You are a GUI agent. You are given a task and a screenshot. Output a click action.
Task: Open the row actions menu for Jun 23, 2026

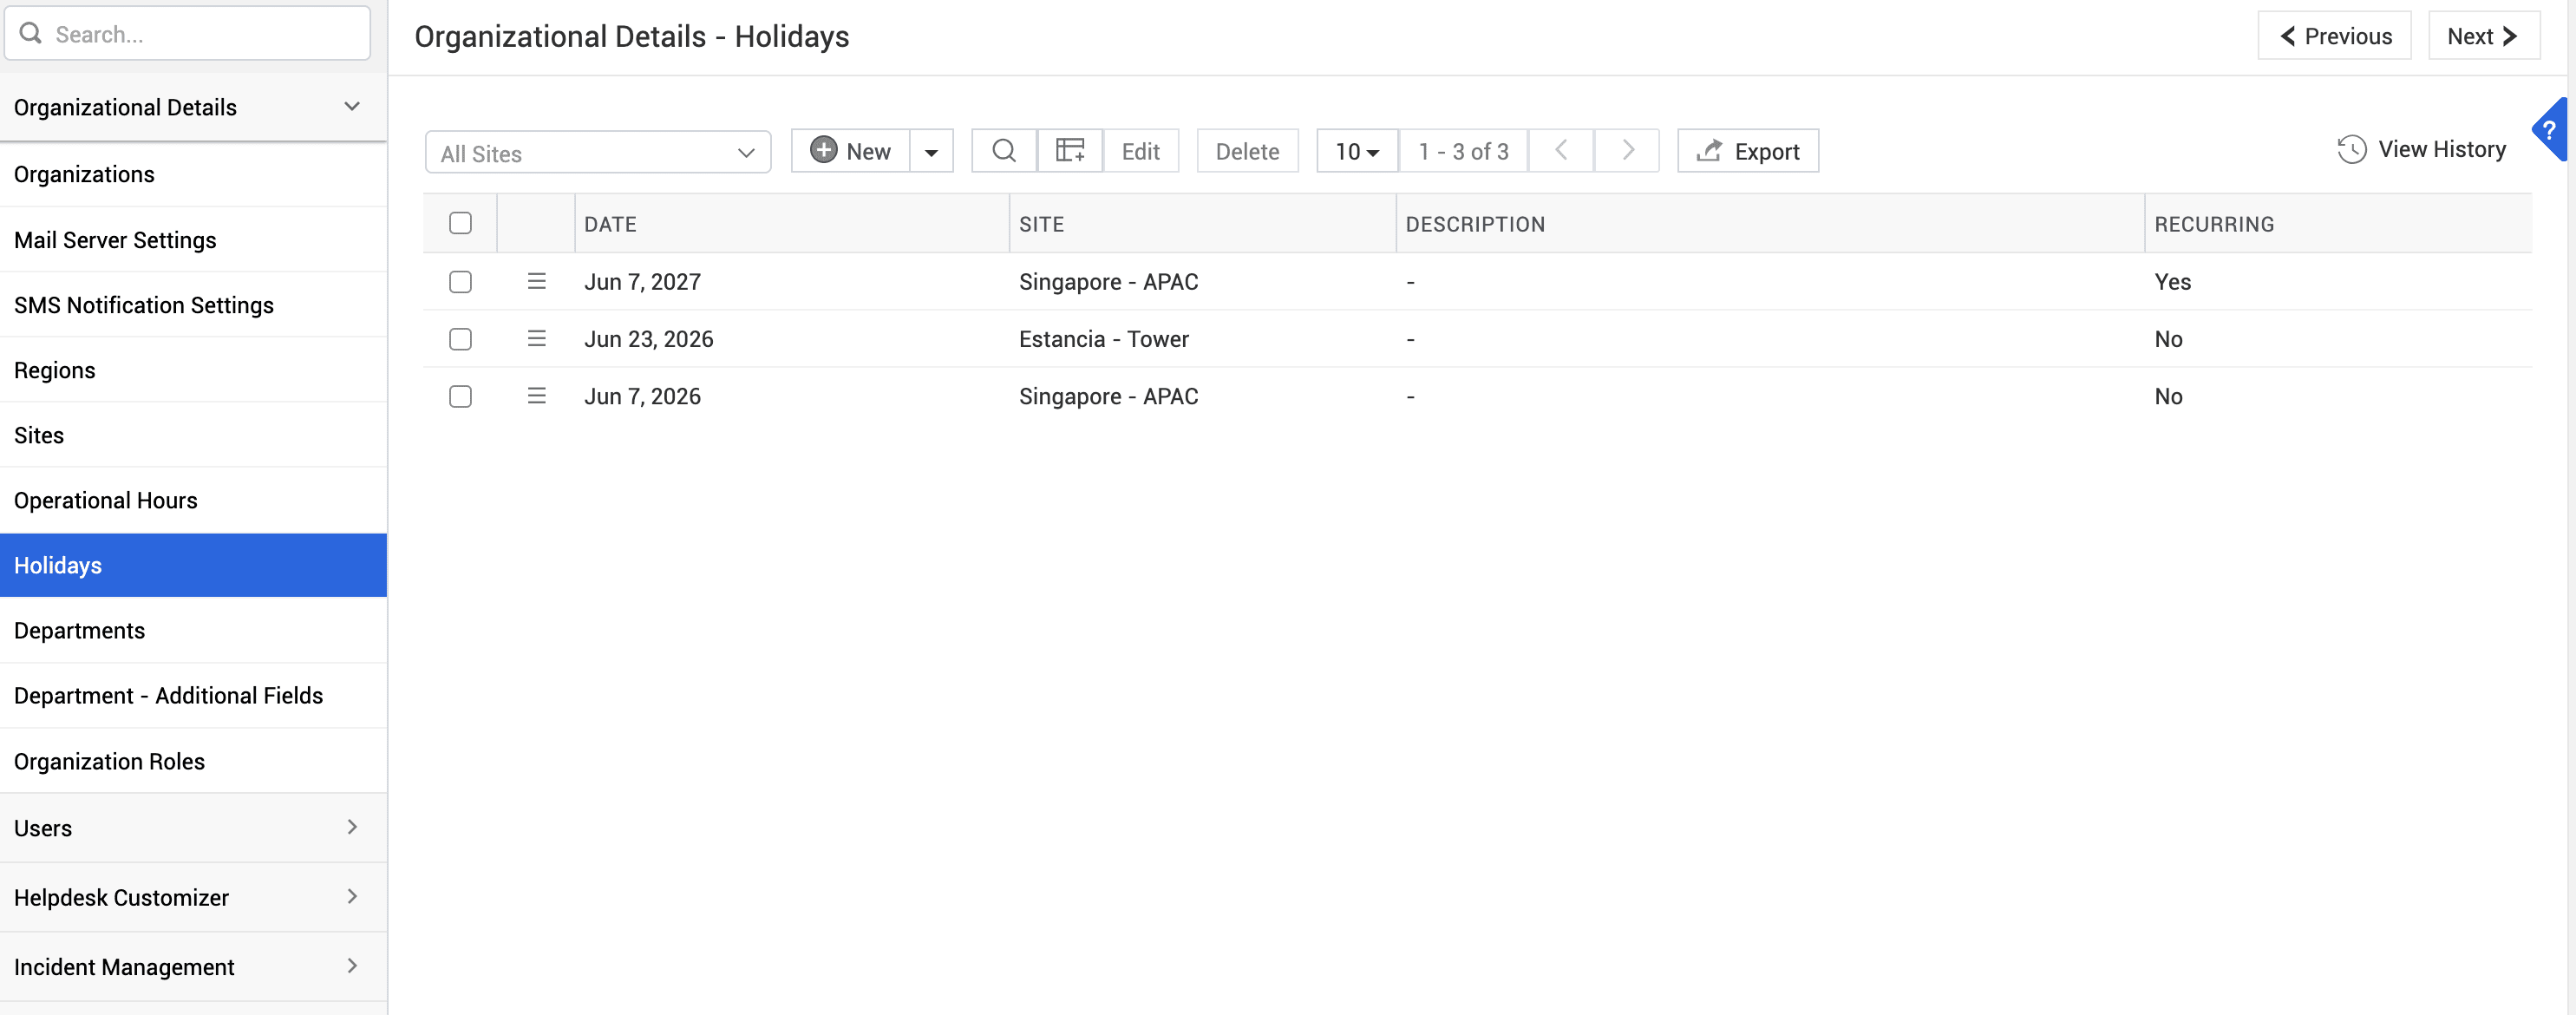coord(537,339)
